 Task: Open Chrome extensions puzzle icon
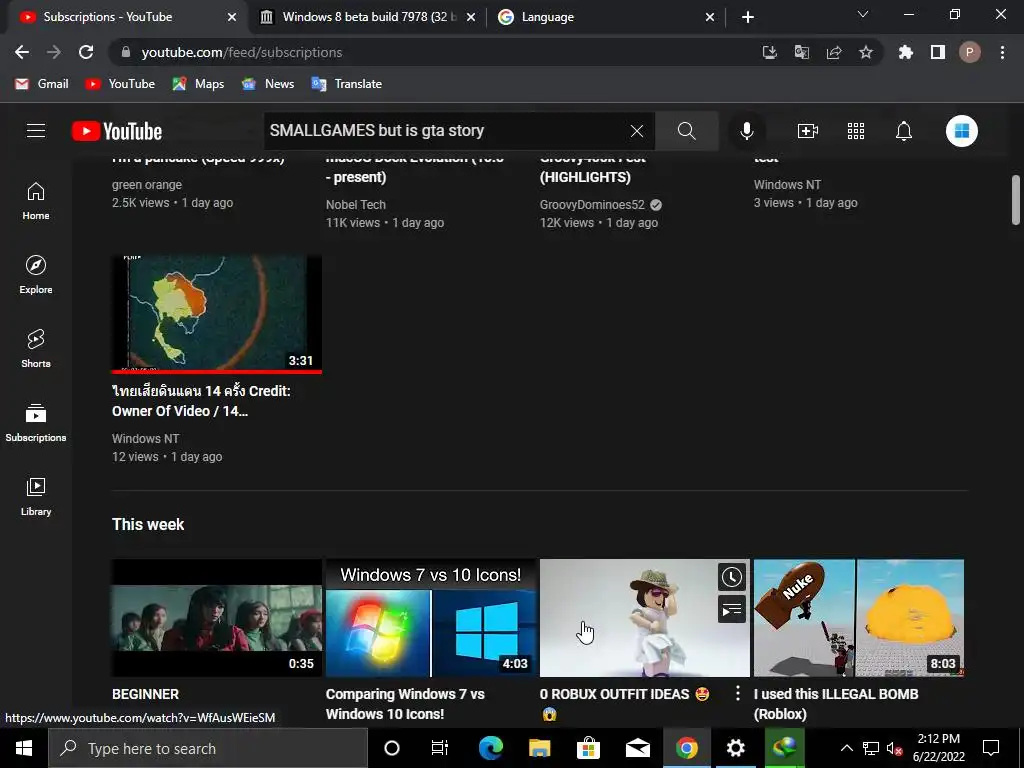[905, 52]
